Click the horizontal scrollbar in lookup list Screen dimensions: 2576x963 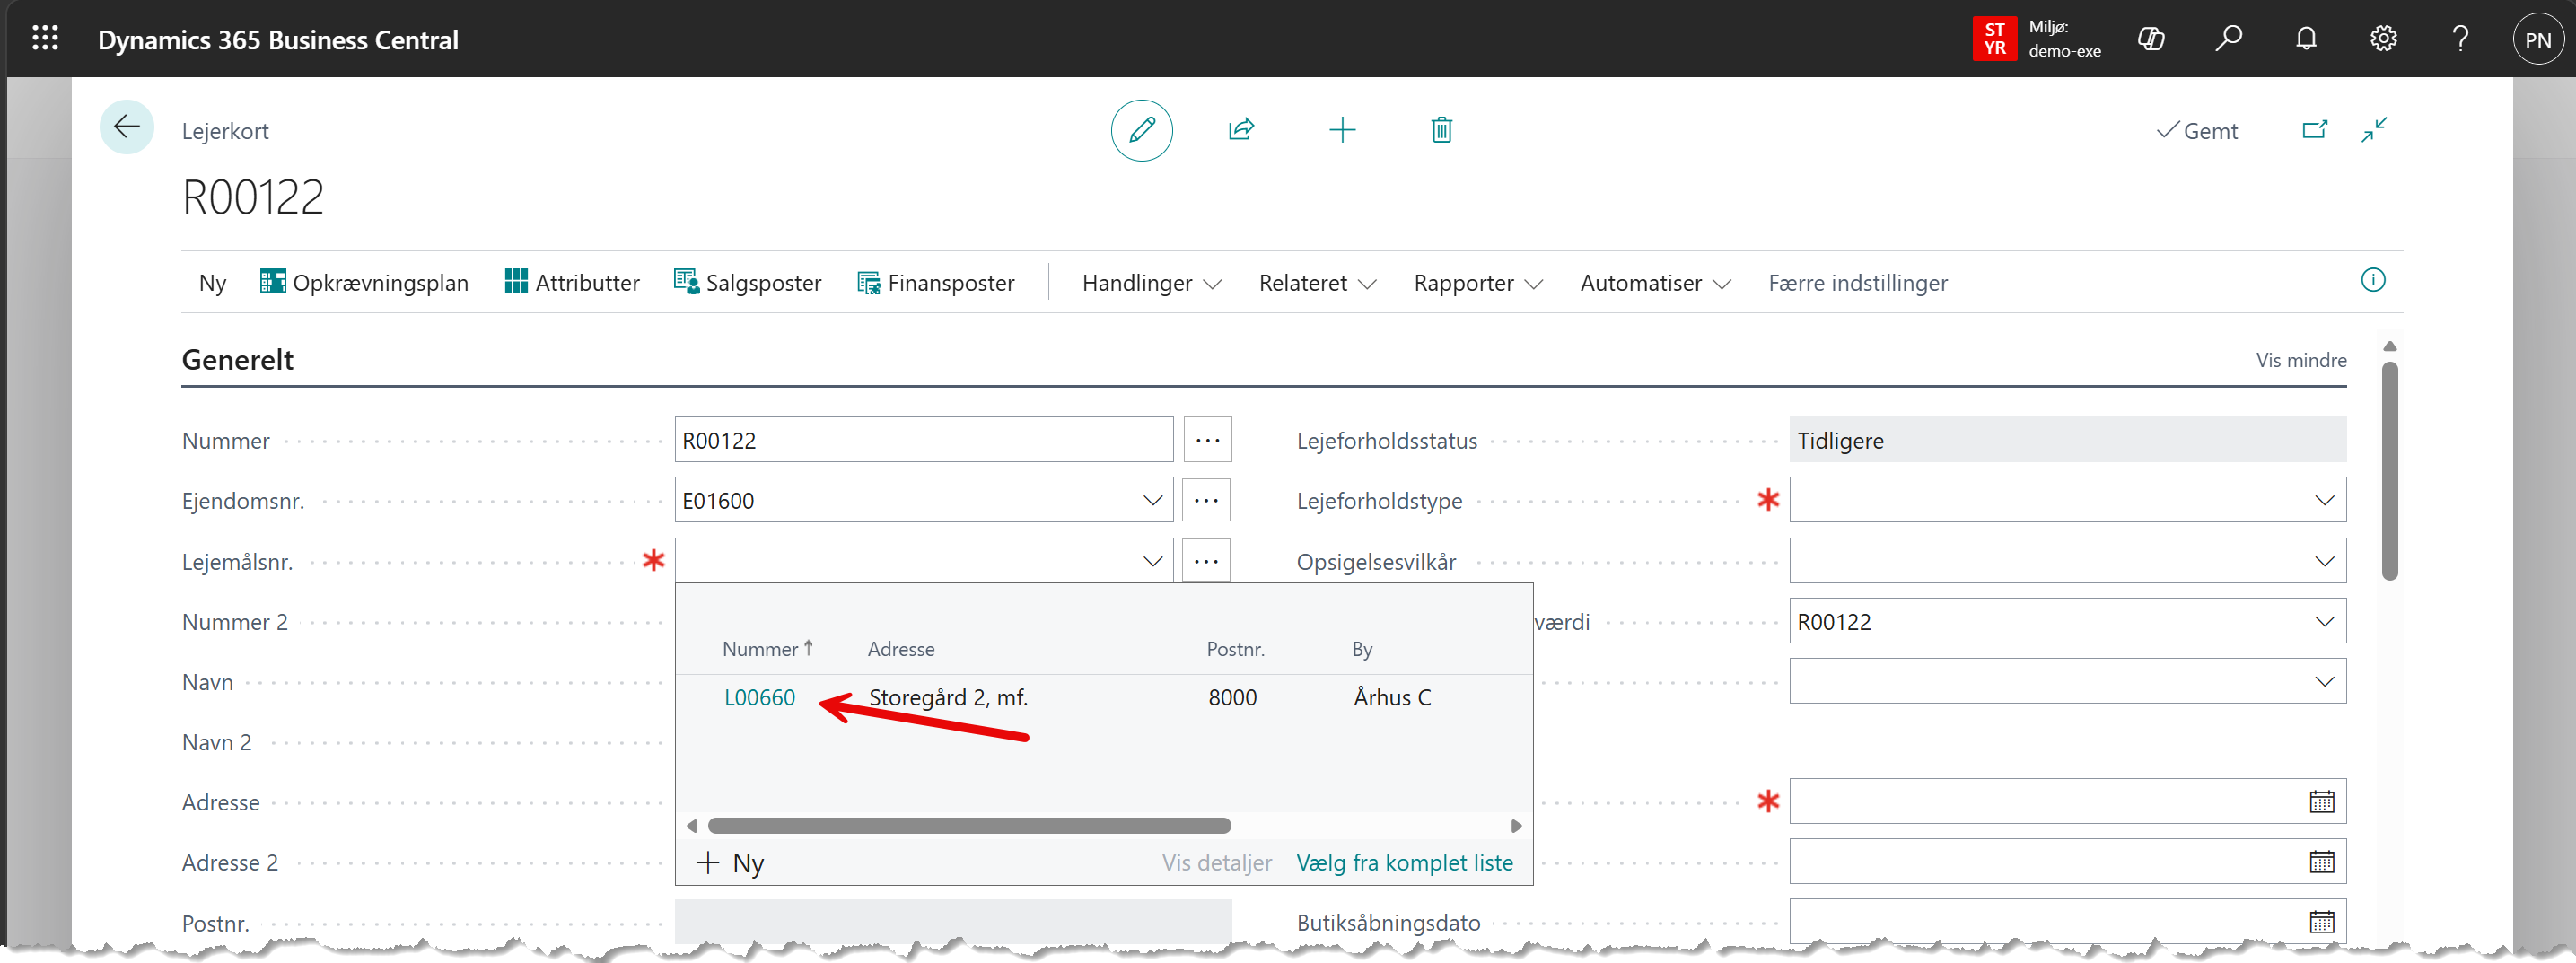pyautogui.click(x=968, y=826)
